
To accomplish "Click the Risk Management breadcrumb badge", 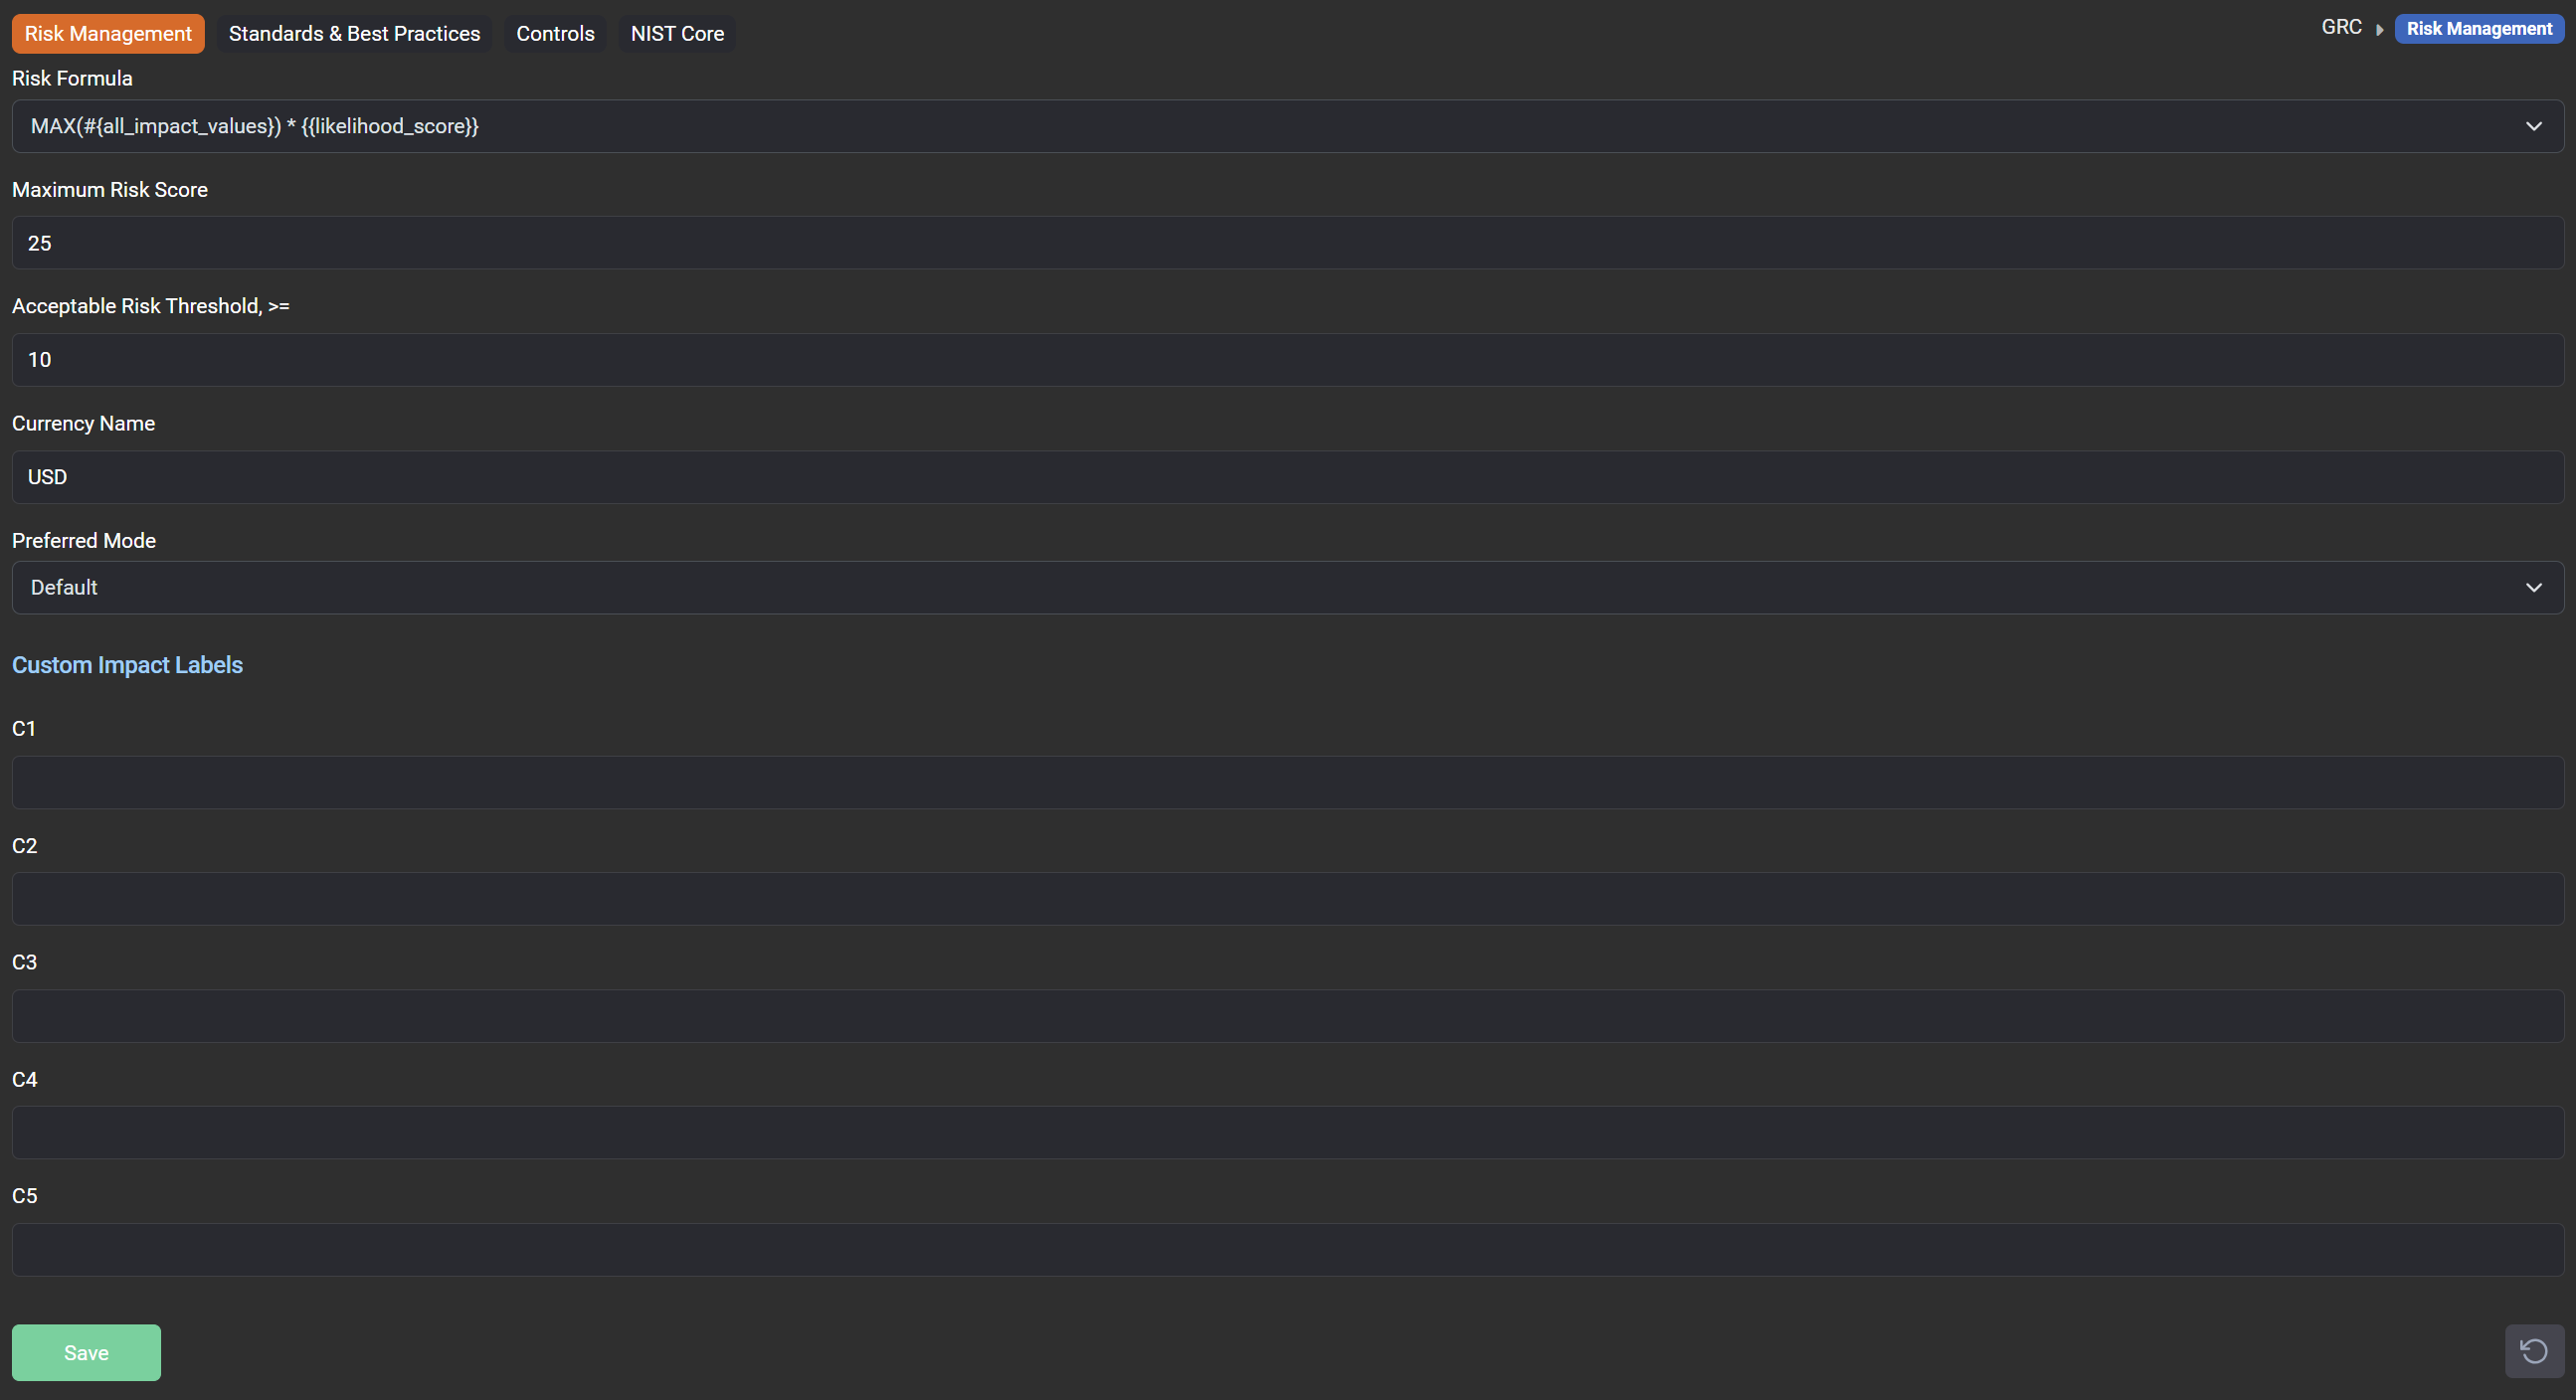I will click(x=2478, y=29).
